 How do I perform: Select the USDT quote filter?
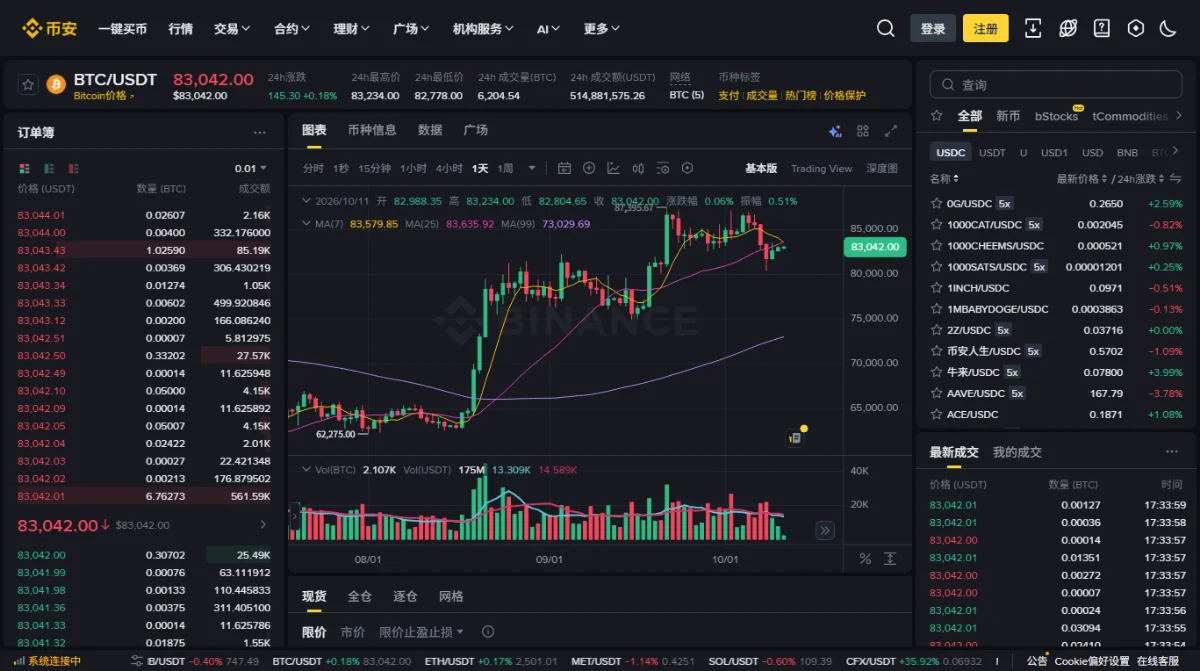[x=992, y=152]
